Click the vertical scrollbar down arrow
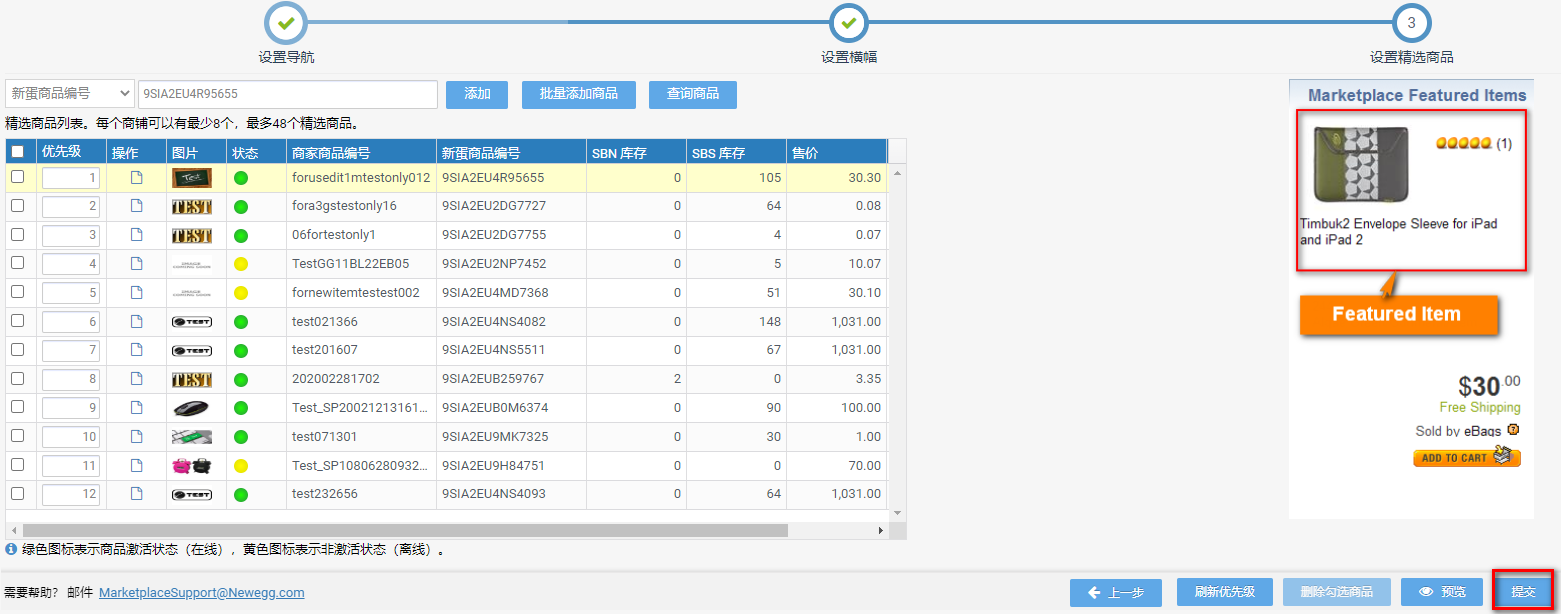 pyautogui.click(x=897, y=512)
